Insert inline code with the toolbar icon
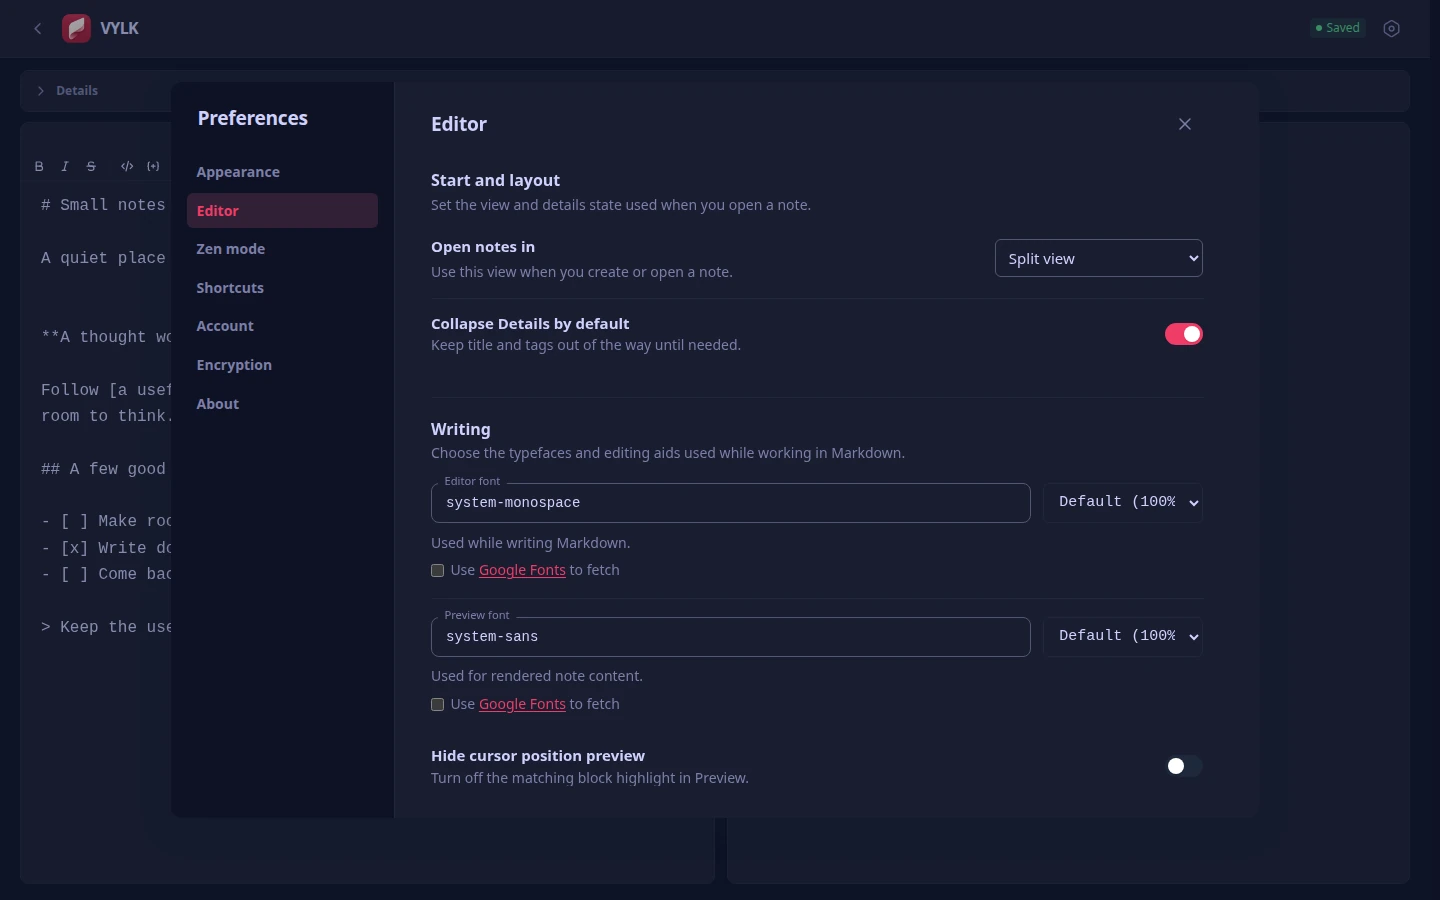1440x900 pixels. [127, 167]
